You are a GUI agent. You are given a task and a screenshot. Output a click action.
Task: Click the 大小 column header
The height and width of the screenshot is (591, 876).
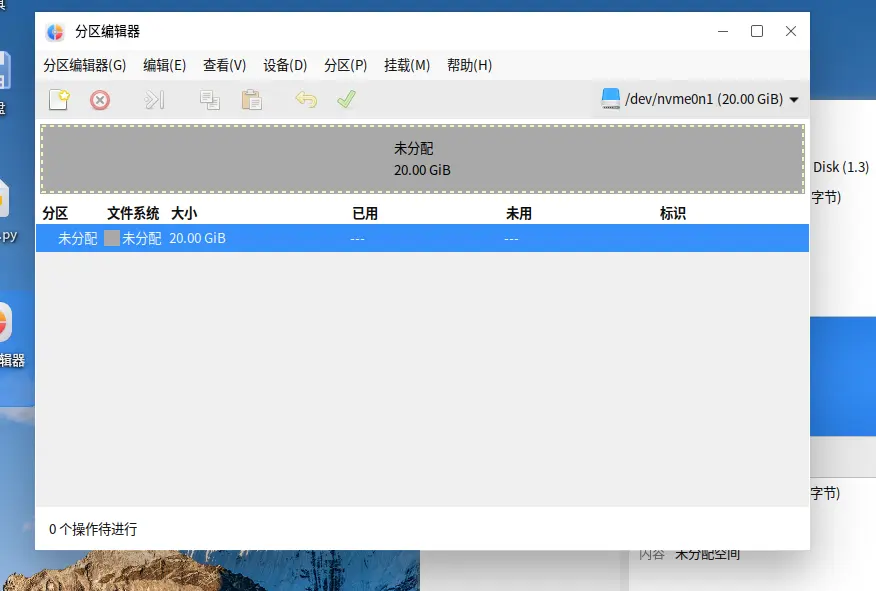pyautogui.click(x=184, y=213)
